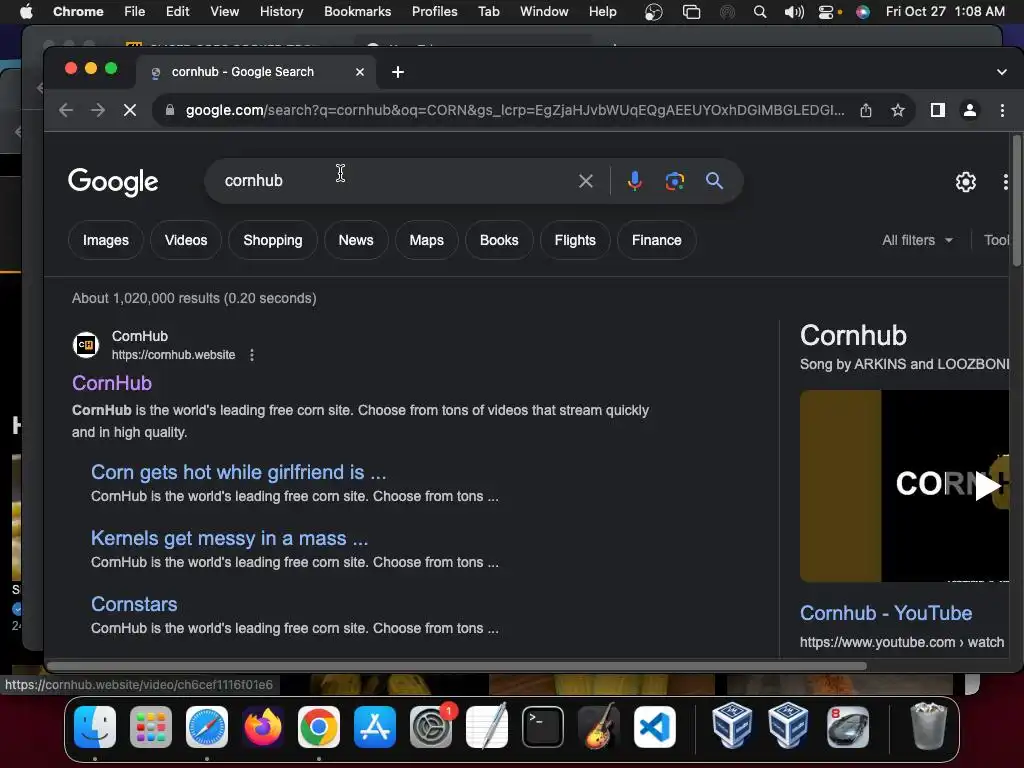Click the horizontal scrollbar at page bottom

pyautogui.click(x=457, y=666)
